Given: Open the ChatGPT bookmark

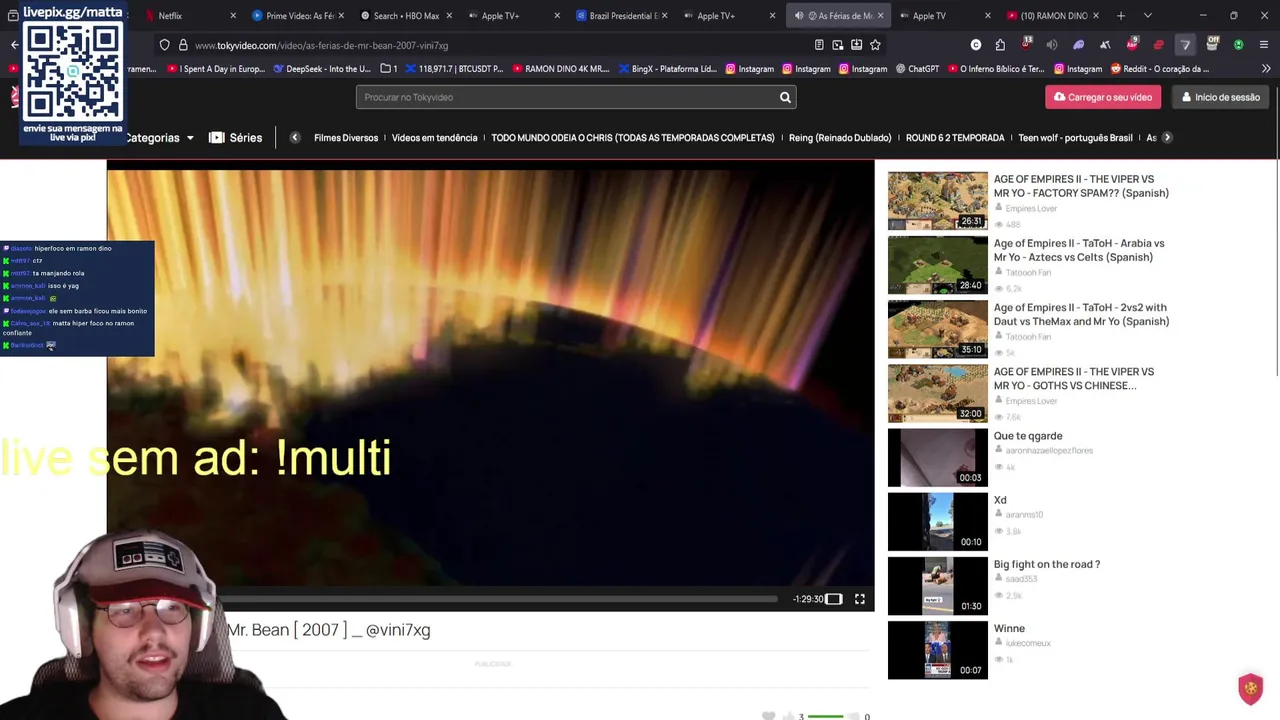Looking at the screenshot, I should point(917,69).
